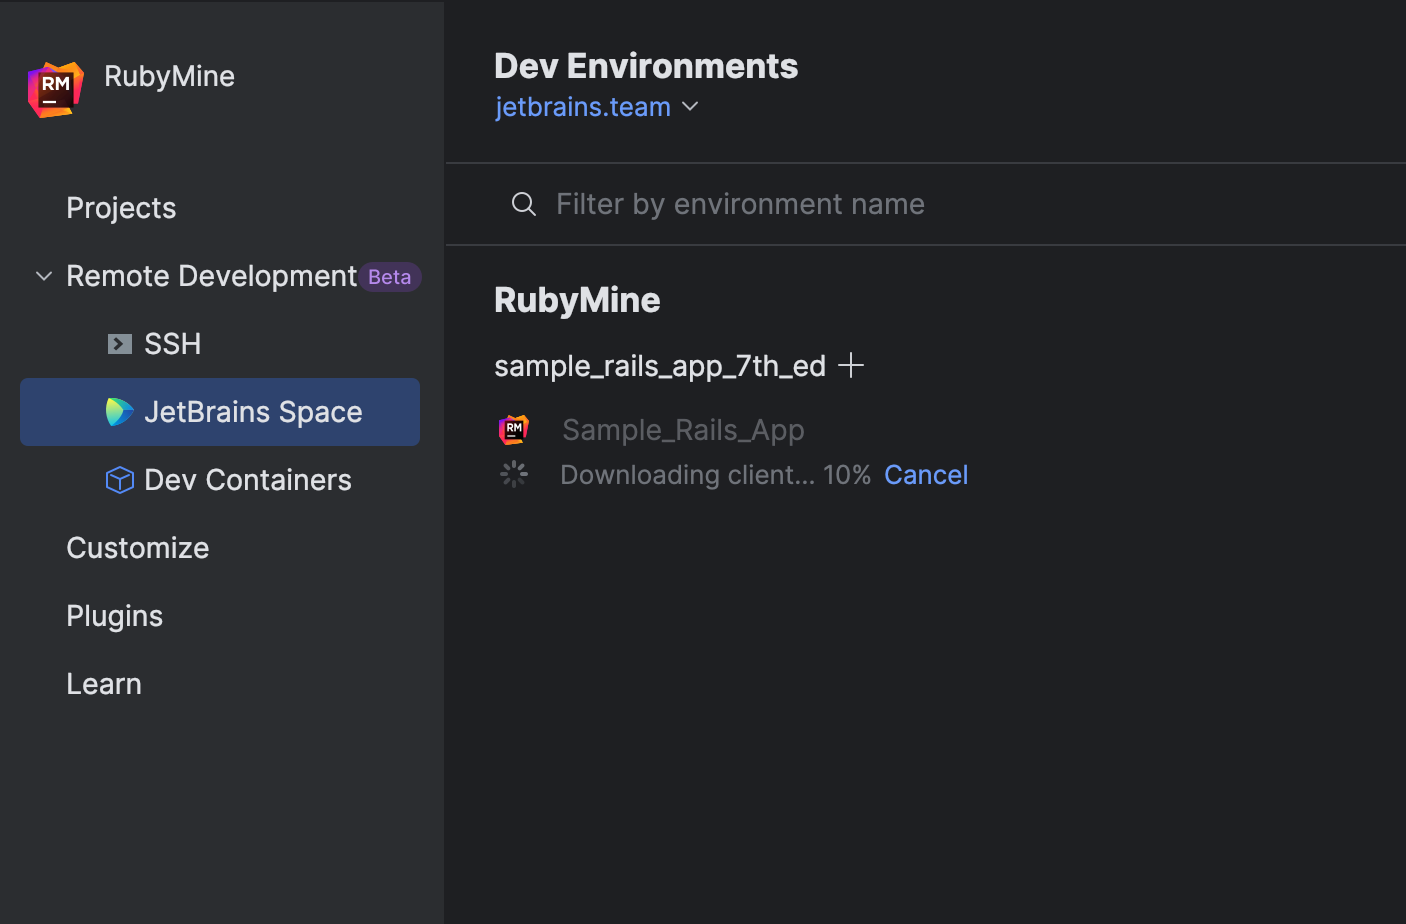
Task: Select the SSH connection icon
Action: click(119, 343)
